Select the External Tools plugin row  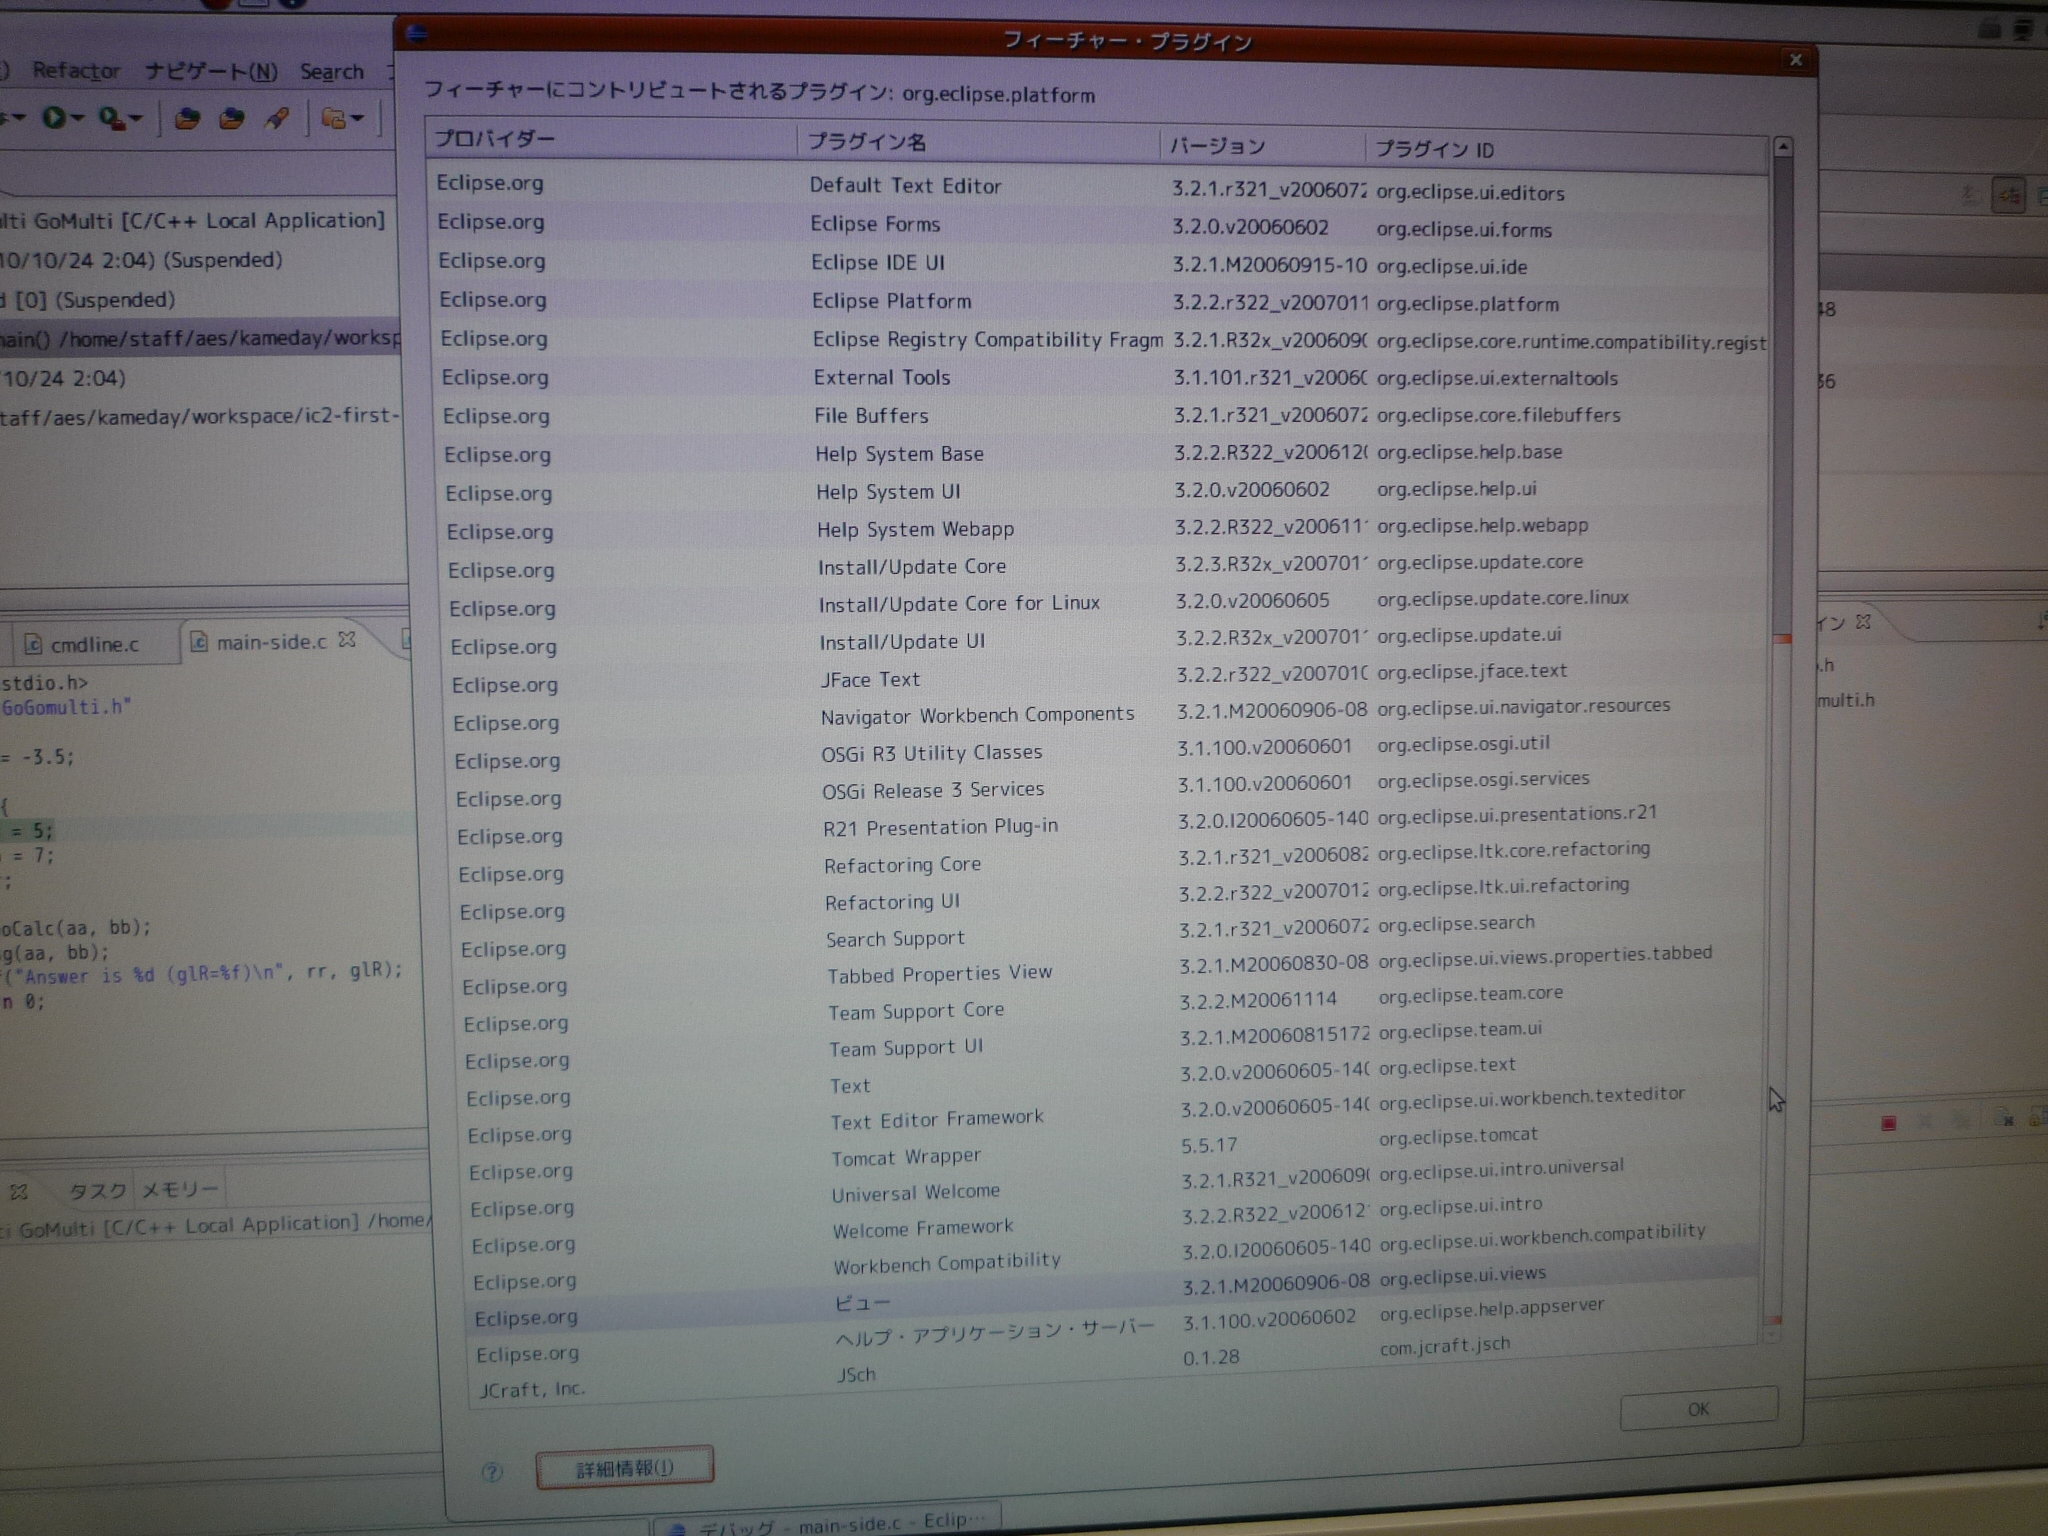click(x=1100, y=377)
